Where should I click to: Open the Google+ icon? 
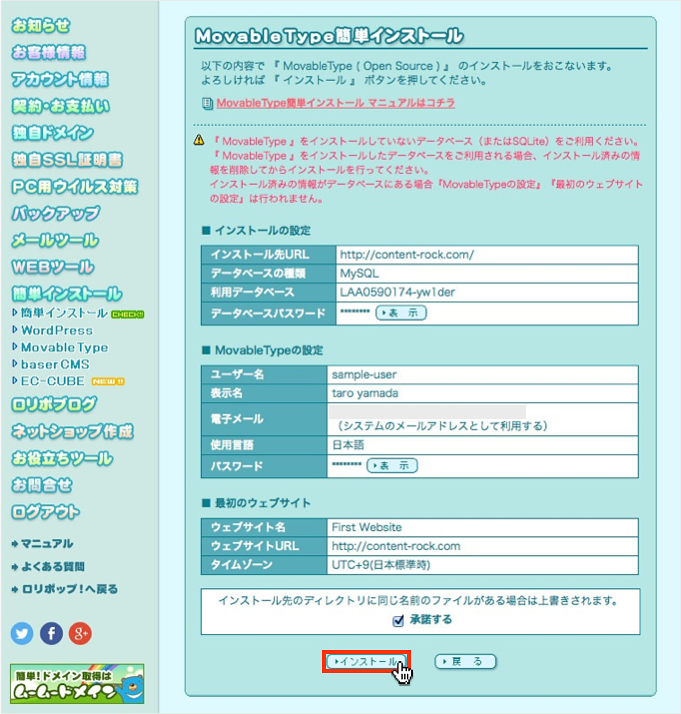point(80,633)
